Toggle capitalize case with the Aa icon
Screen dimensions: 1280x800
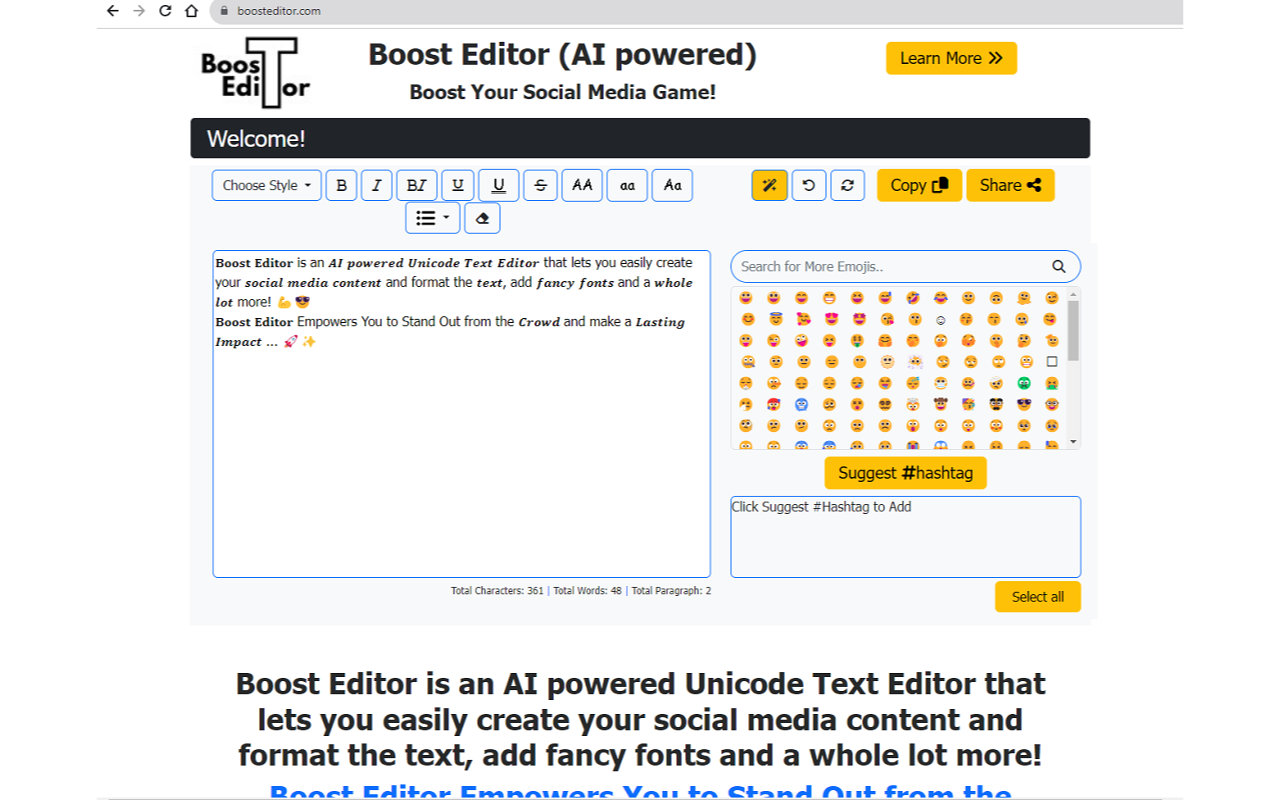tap(672, 185)
